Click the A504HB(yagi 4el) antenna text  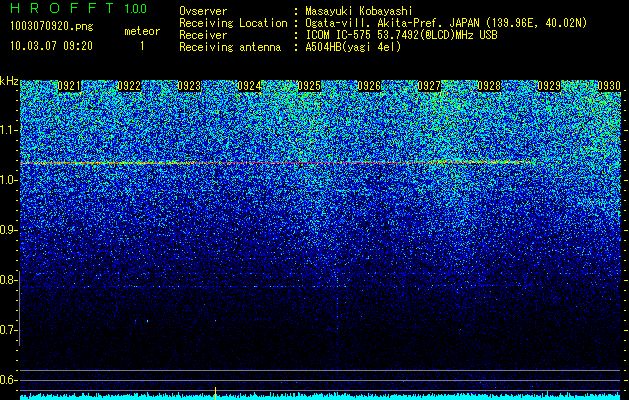tap(353, 47)
